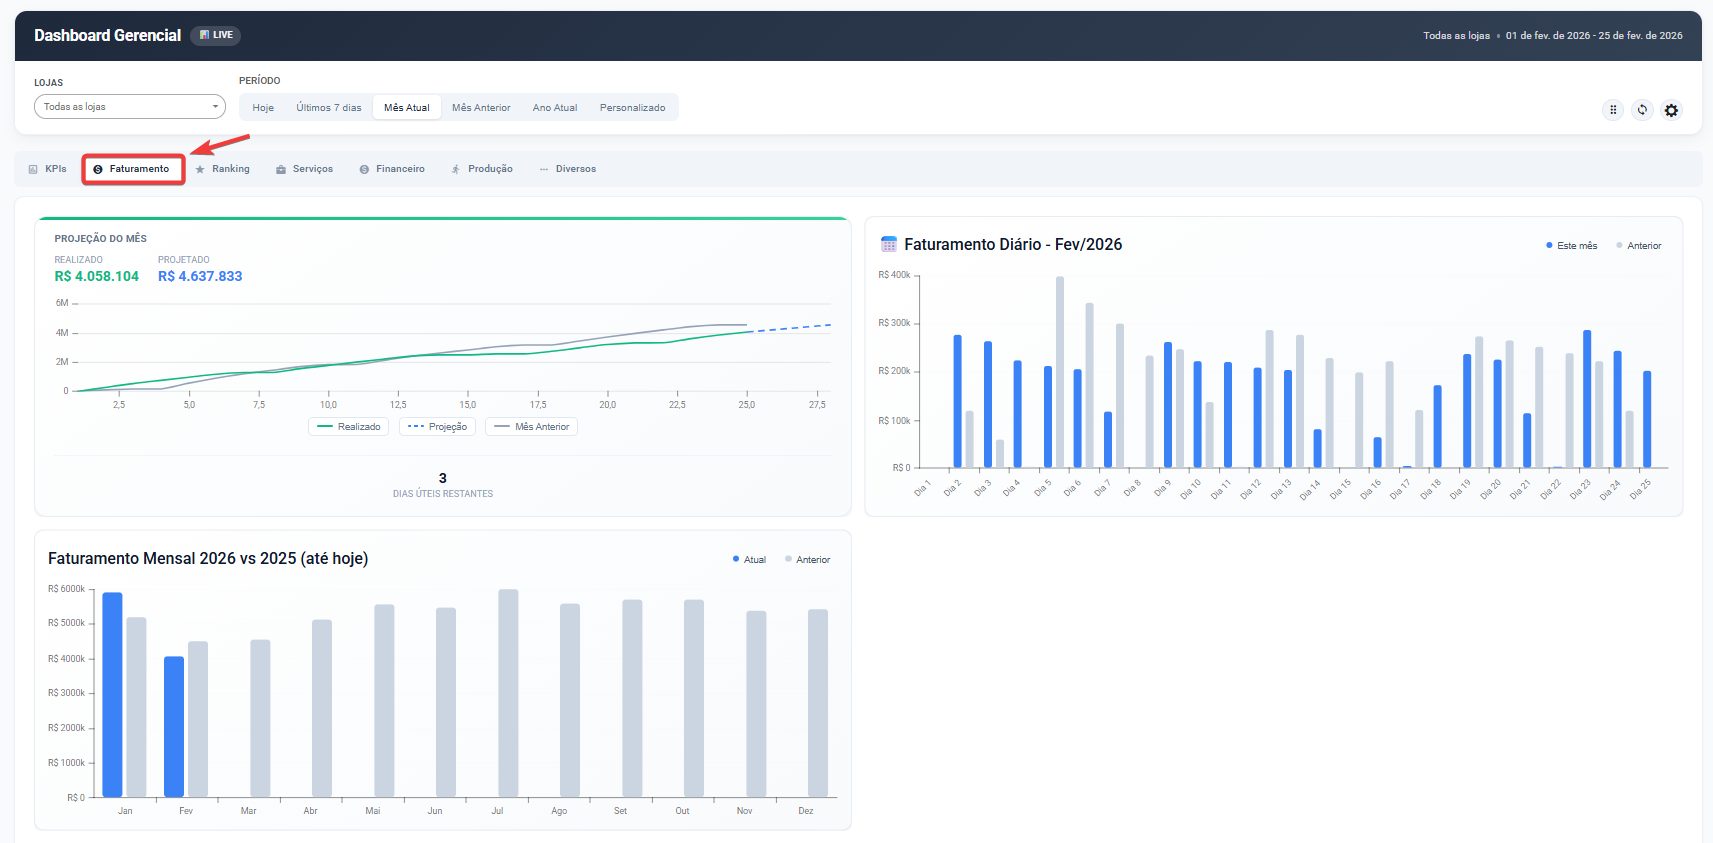Click the calendar icon beside Faturamento Diário
This screenshot has width=1713, height=843.
[888, 244]
